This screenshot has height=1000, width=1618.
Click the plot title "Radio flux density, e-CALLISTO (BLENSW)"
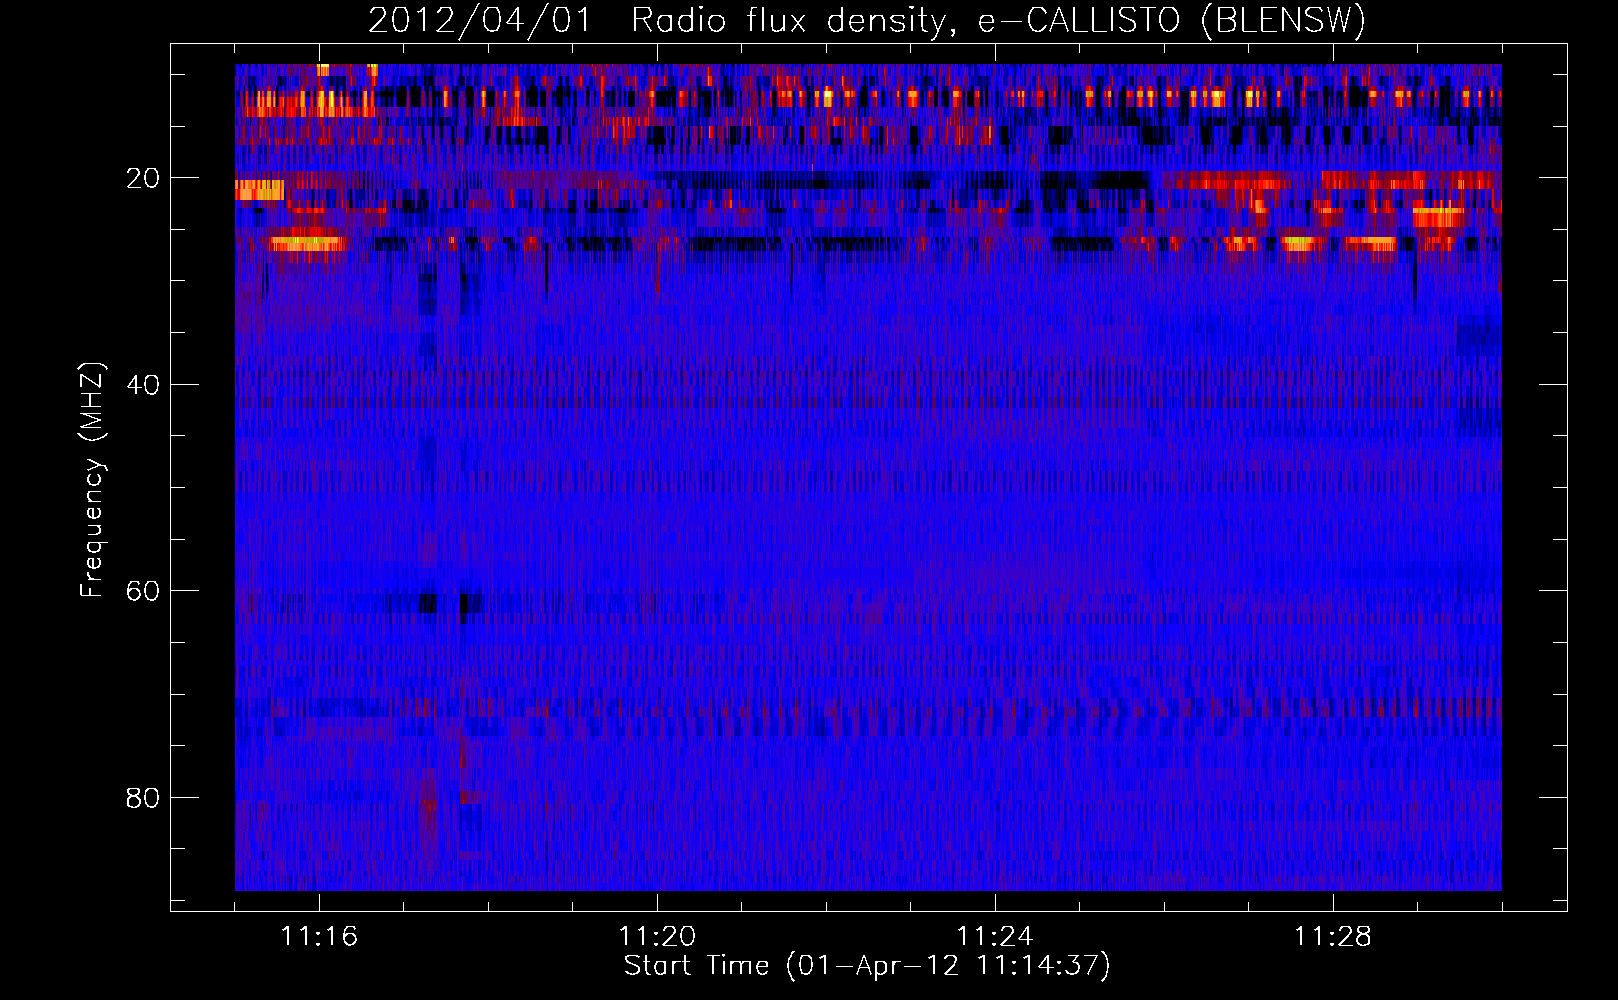click(998, 20)
